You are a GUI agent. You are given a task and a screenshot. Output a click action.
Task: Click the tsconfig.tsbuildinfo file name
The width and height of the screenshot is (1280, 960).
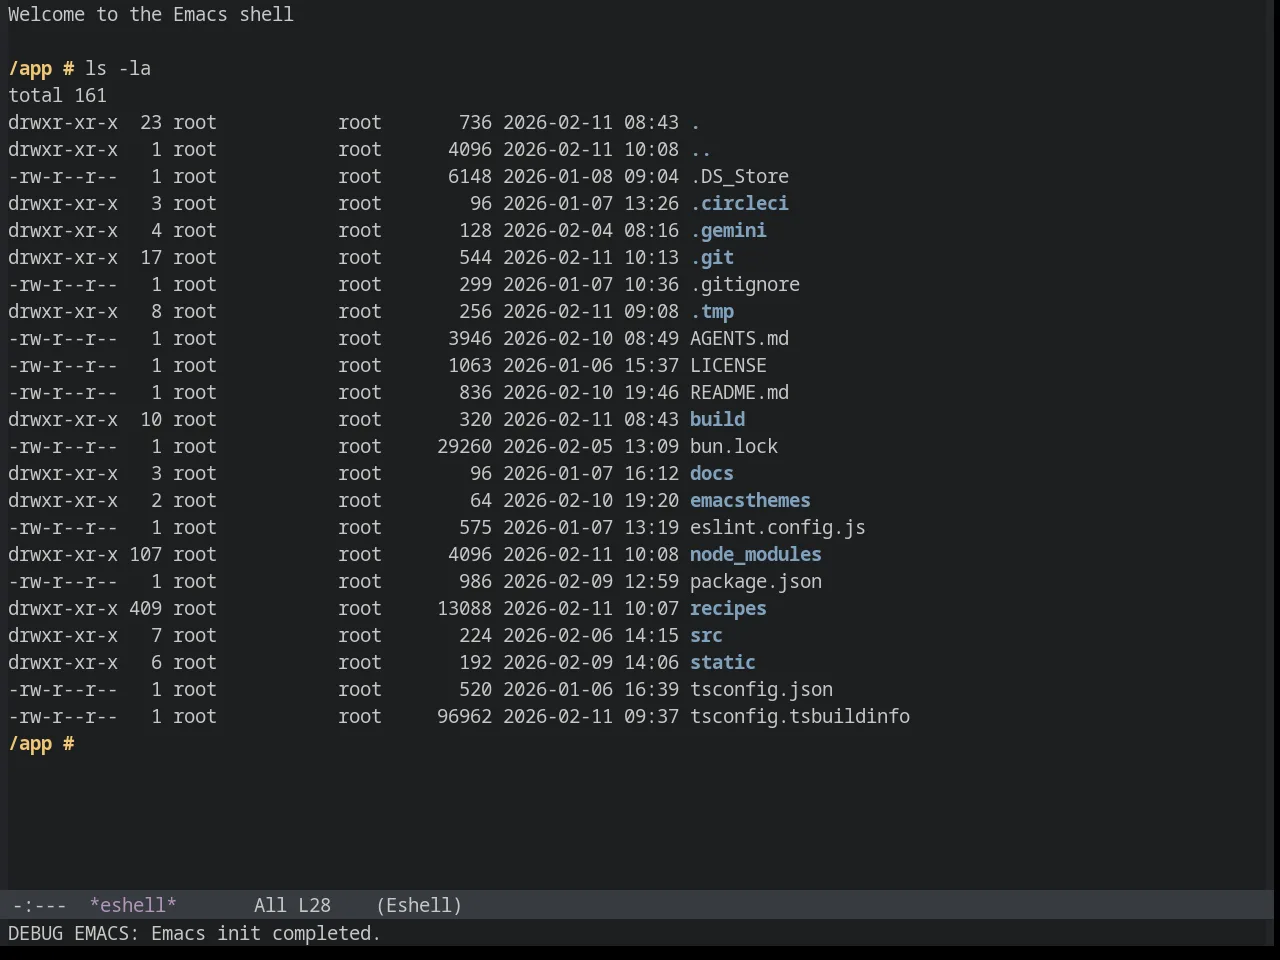[x=800, y=716]
